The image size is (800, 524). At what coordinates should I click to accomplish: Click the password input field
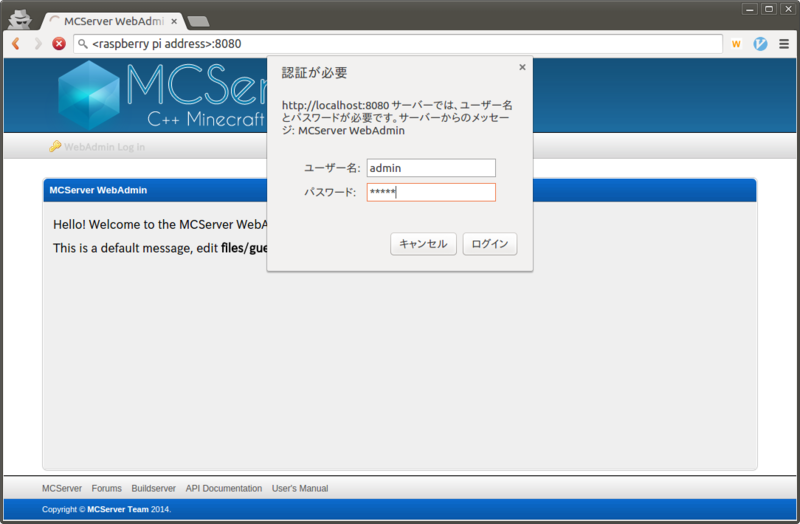point(431,192)
